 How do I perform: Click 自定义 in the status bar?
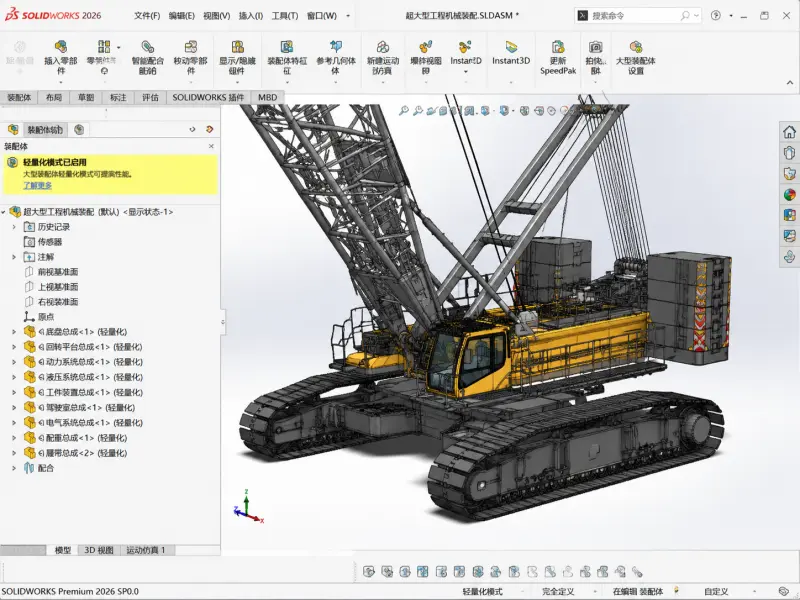pos(716,591)
